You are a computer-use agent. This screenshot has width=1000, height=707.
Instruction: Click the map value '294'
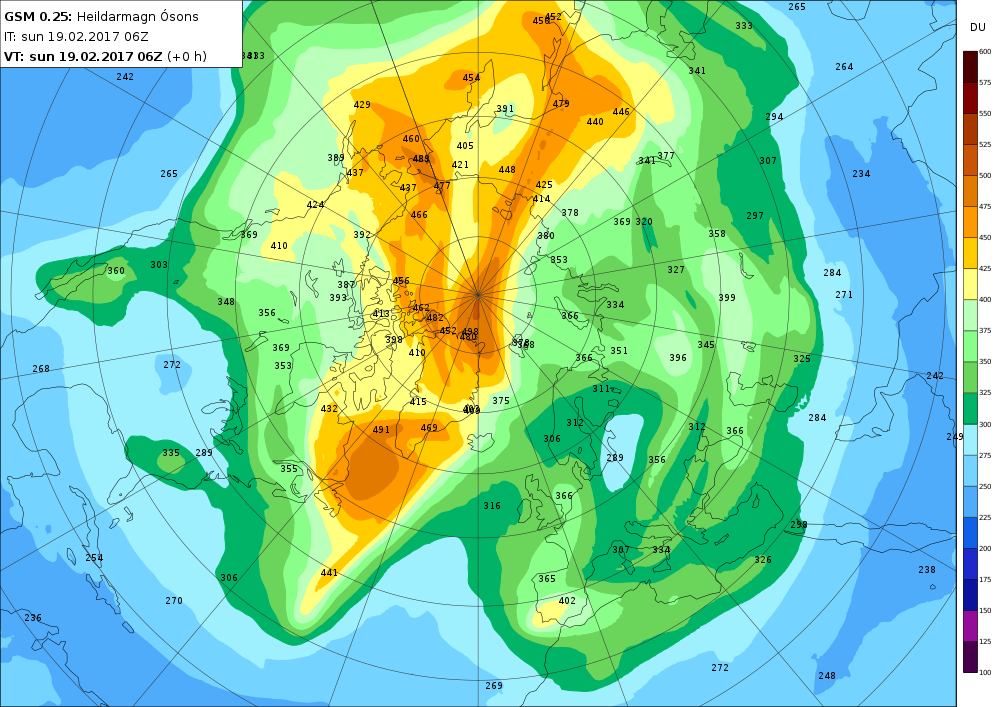click(x=774, y=117)
